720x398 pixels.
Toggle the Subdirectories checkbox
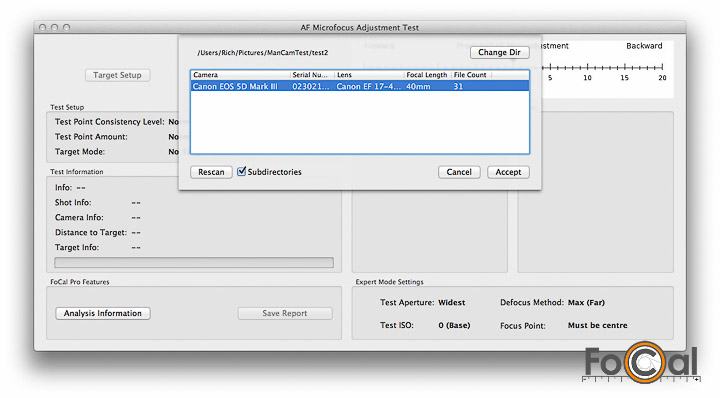click(242, 171)
